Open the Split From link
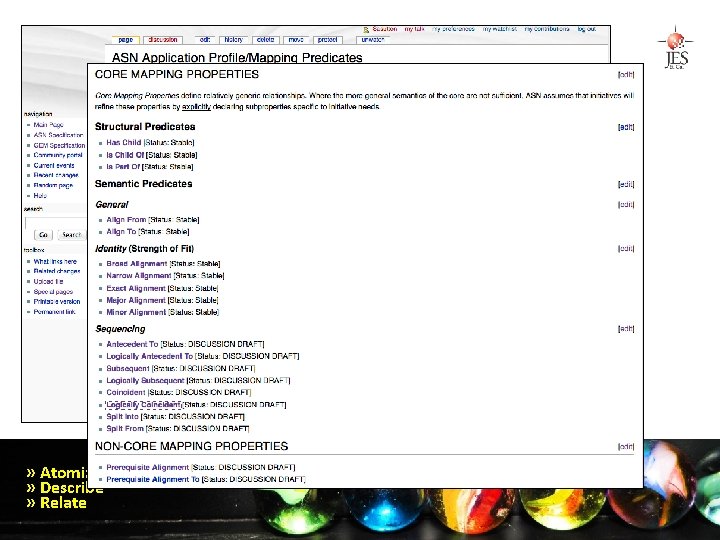Viewport: 720px width, 540px height. point(125,428)
